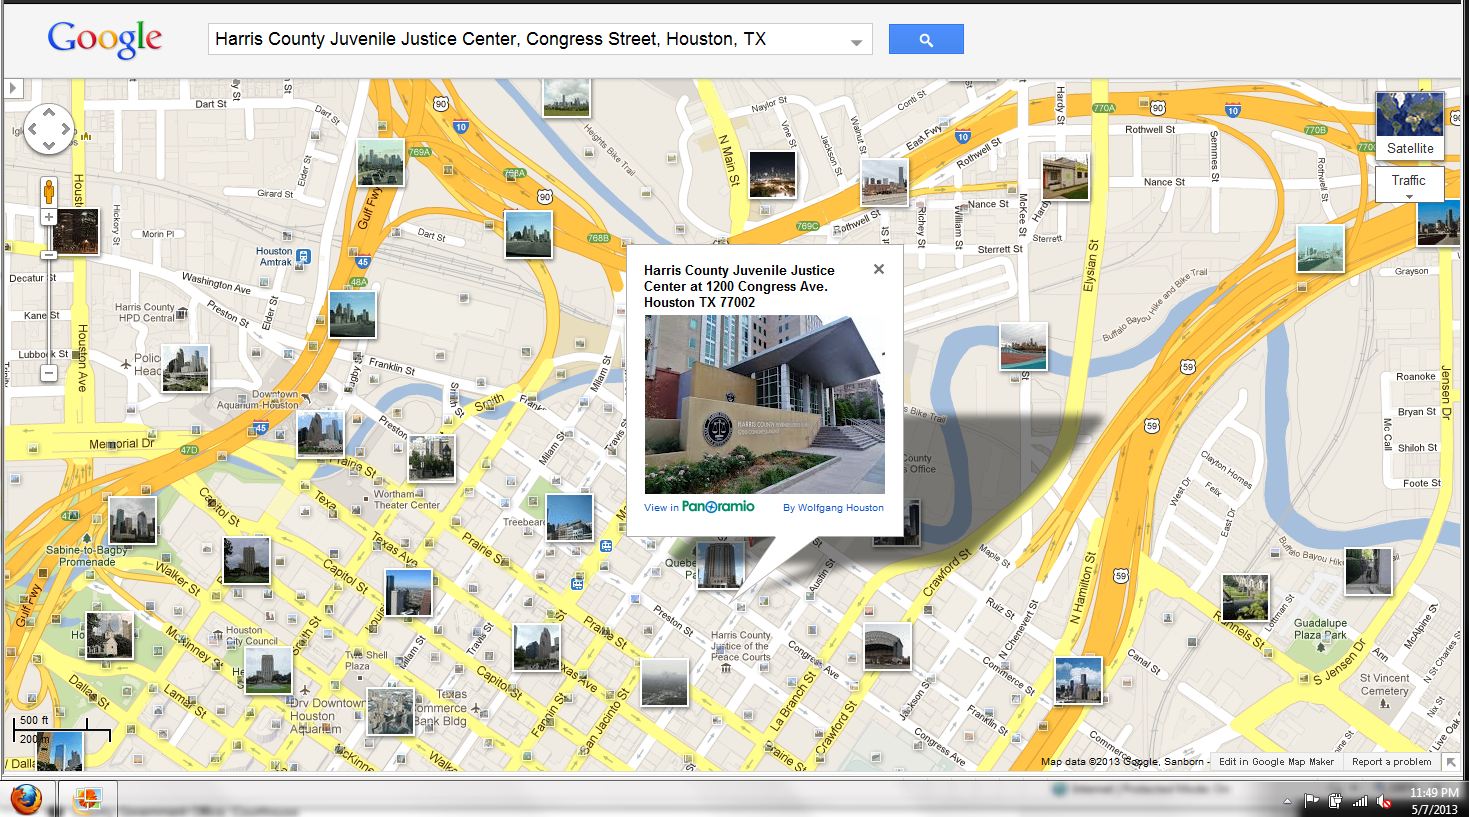Close the Juvenile Justice Center info window

pyautogui.click(x=878, y=269)
